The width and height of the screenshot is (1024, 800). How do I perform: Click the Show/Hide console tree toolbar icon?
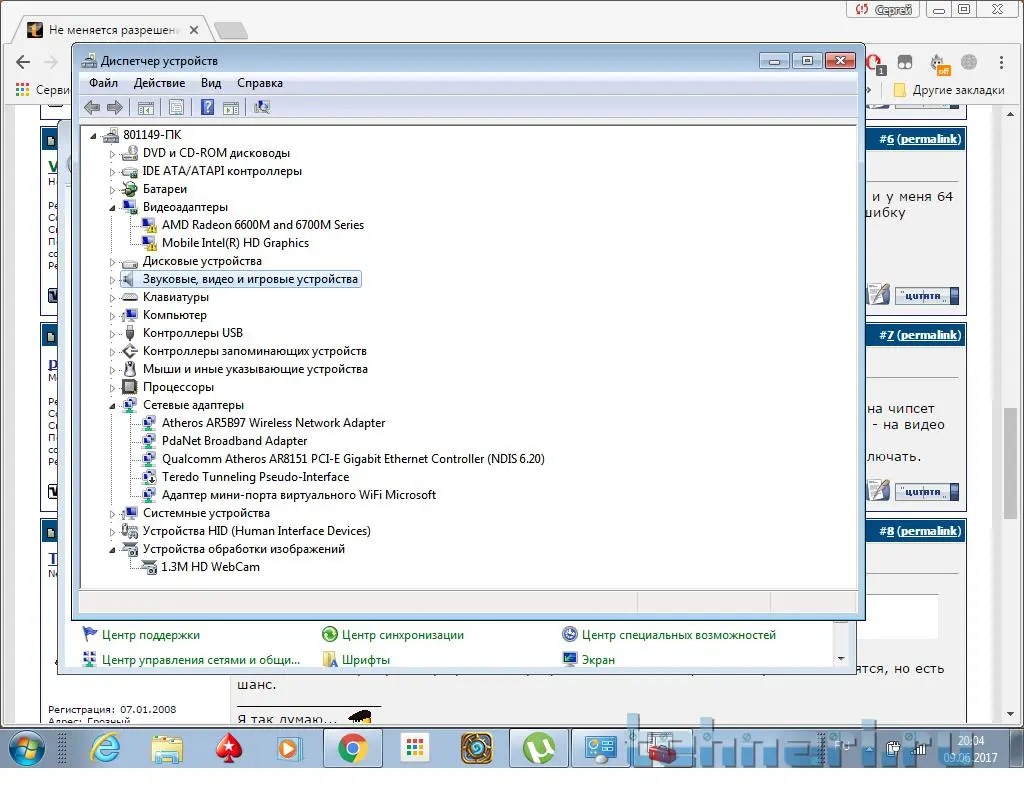tap(146, 107)
